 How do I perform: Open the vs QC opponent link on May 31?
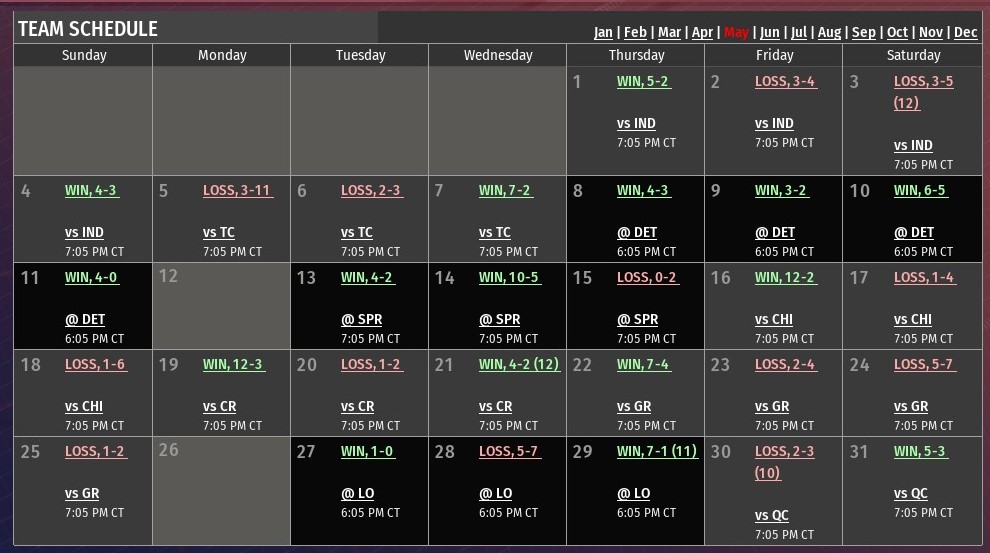(912, 494)
